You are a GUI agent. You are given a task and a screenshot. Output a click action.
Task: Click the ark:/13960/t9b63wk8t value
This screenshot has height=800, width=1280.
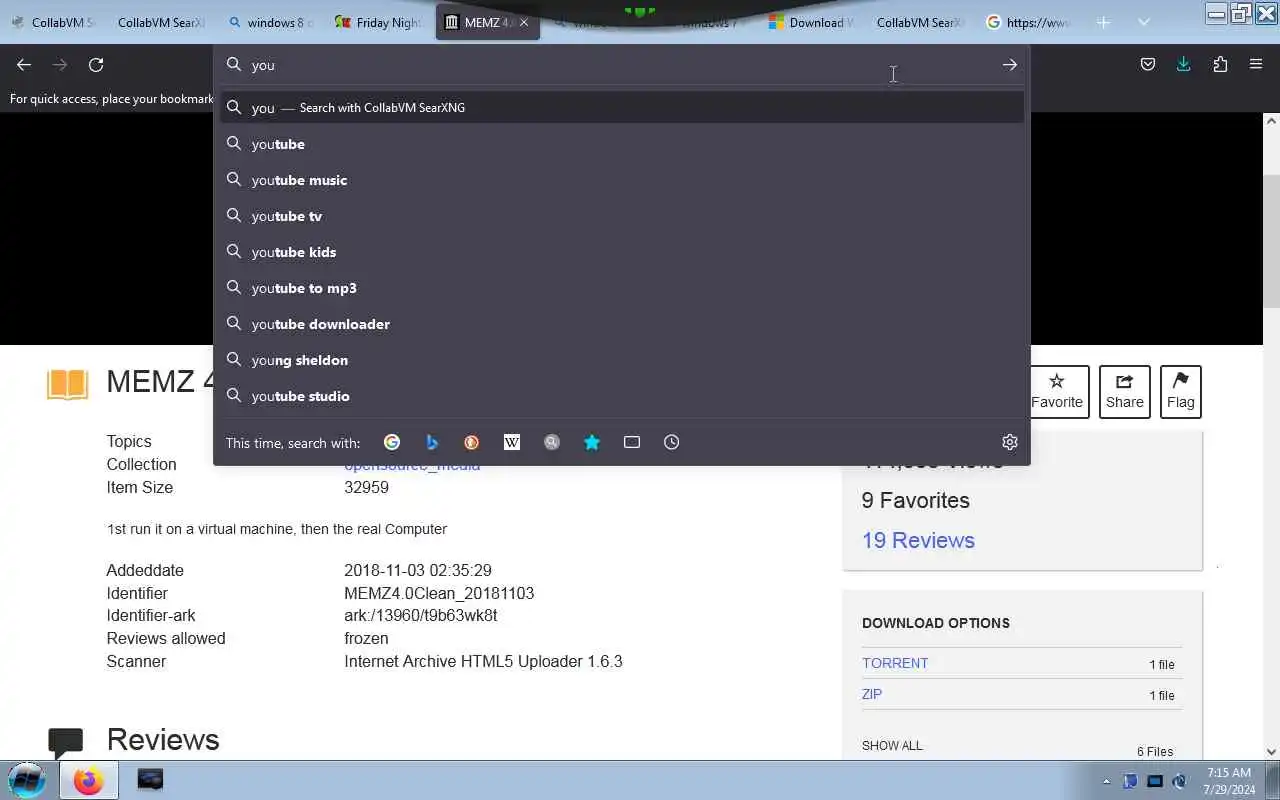coord(420,616)
